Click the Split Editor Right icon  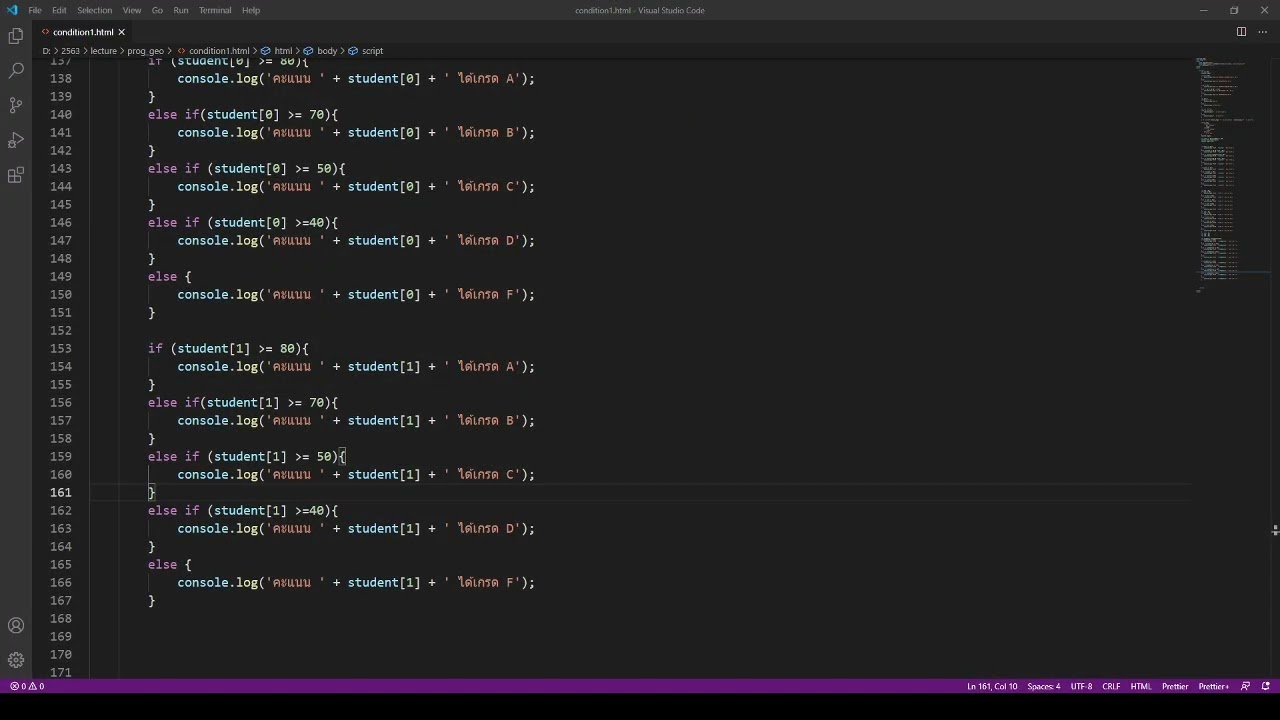click(x=1241, y=32)
